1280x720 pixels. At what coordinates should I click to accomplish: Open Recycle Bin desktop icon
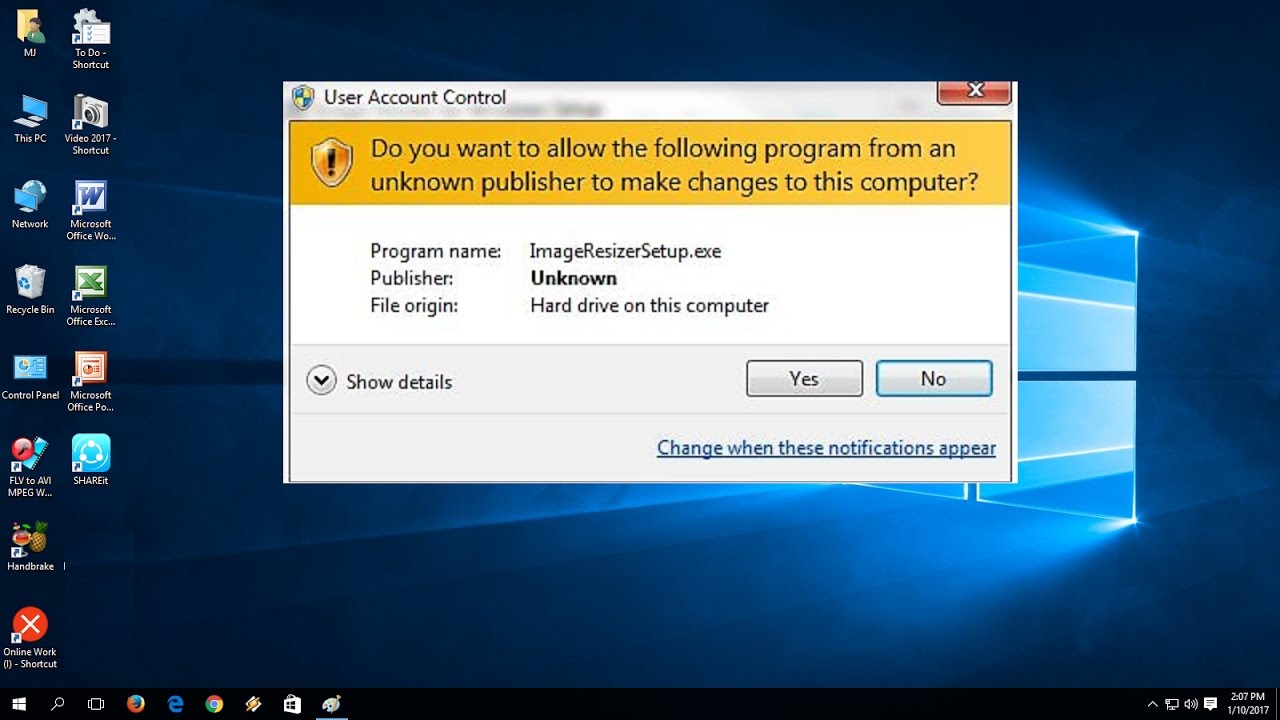[x=30, y=290]
